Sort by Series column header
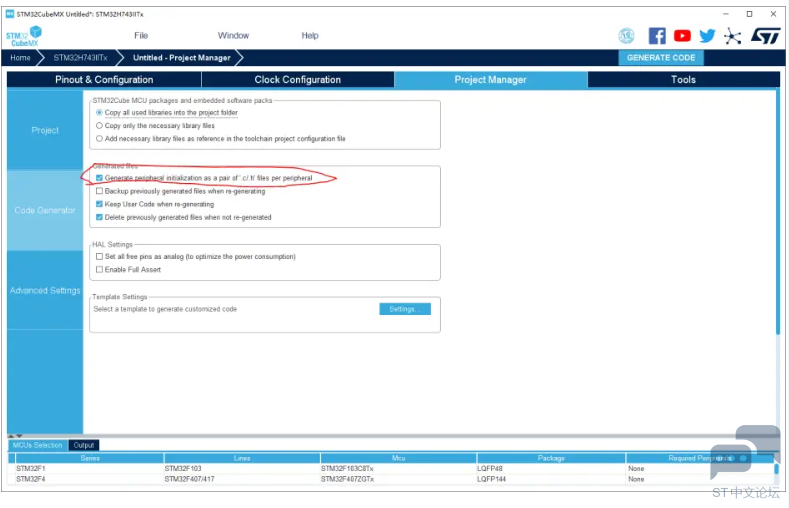Viewport: 789px width, 508px height. point(90,458)
